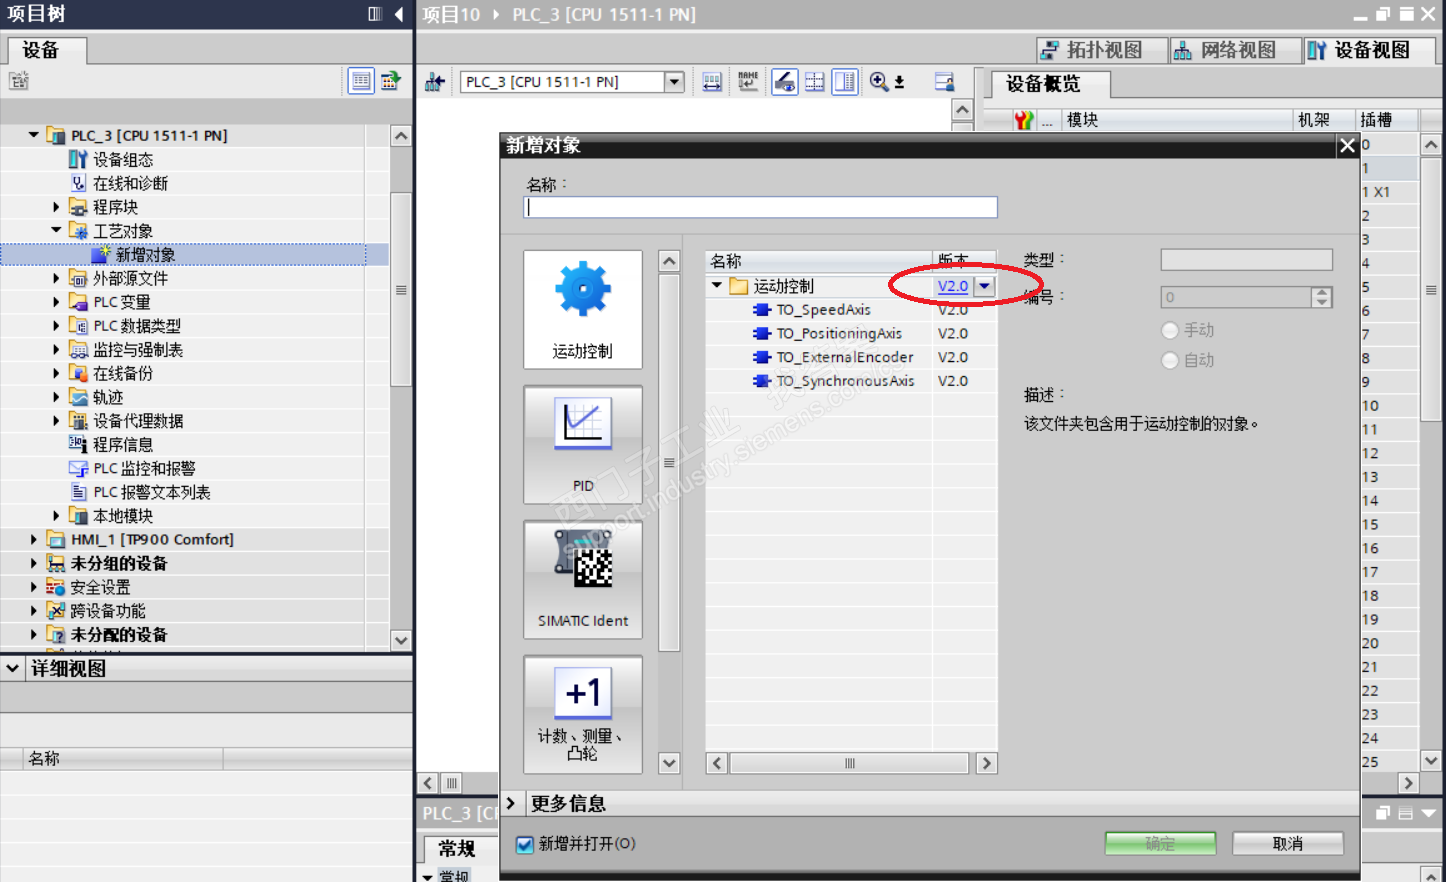Click the zoom download arrow beside magnifier
Viewport: 1446px width, 882px height.
tap(899, 82)
